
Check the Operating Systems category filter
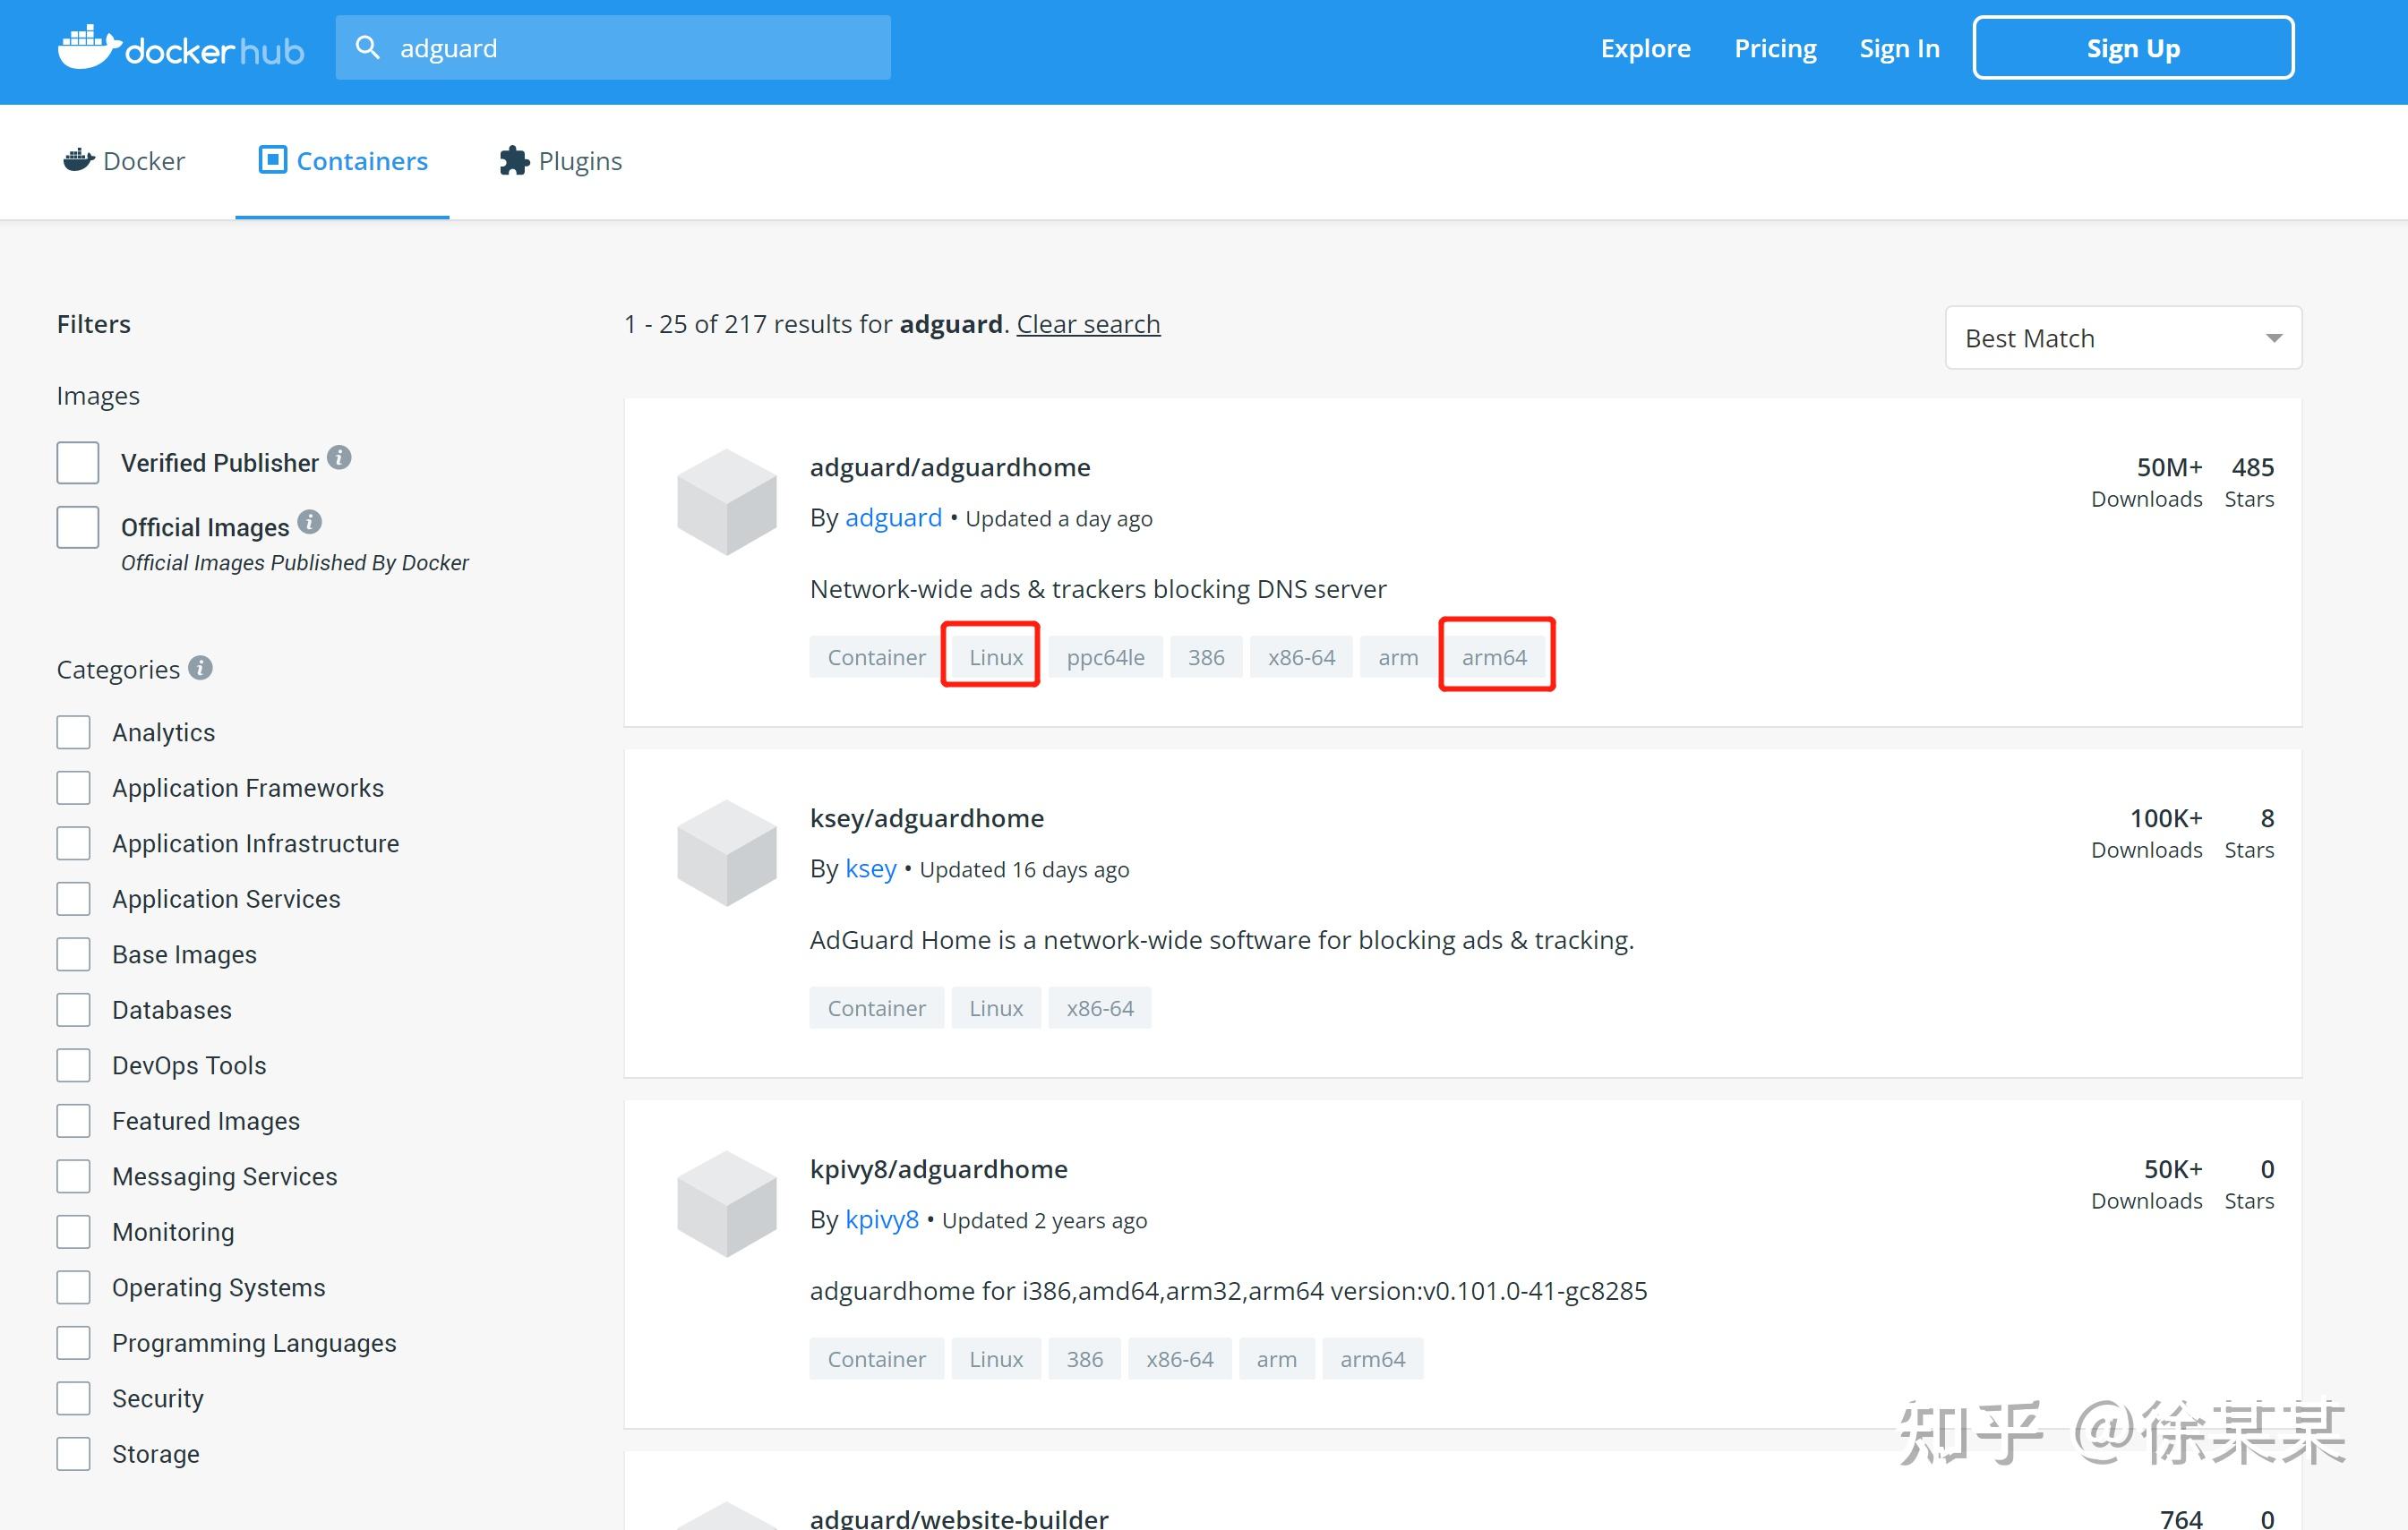(73, 1287)
